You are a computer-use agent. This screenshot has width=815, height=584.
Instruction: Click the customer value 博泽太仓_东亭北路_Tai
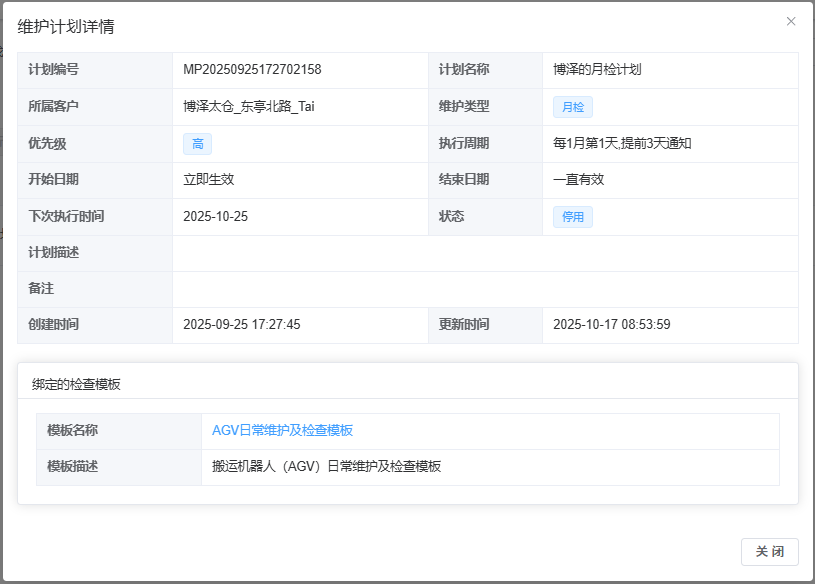(x=249, y=107)
